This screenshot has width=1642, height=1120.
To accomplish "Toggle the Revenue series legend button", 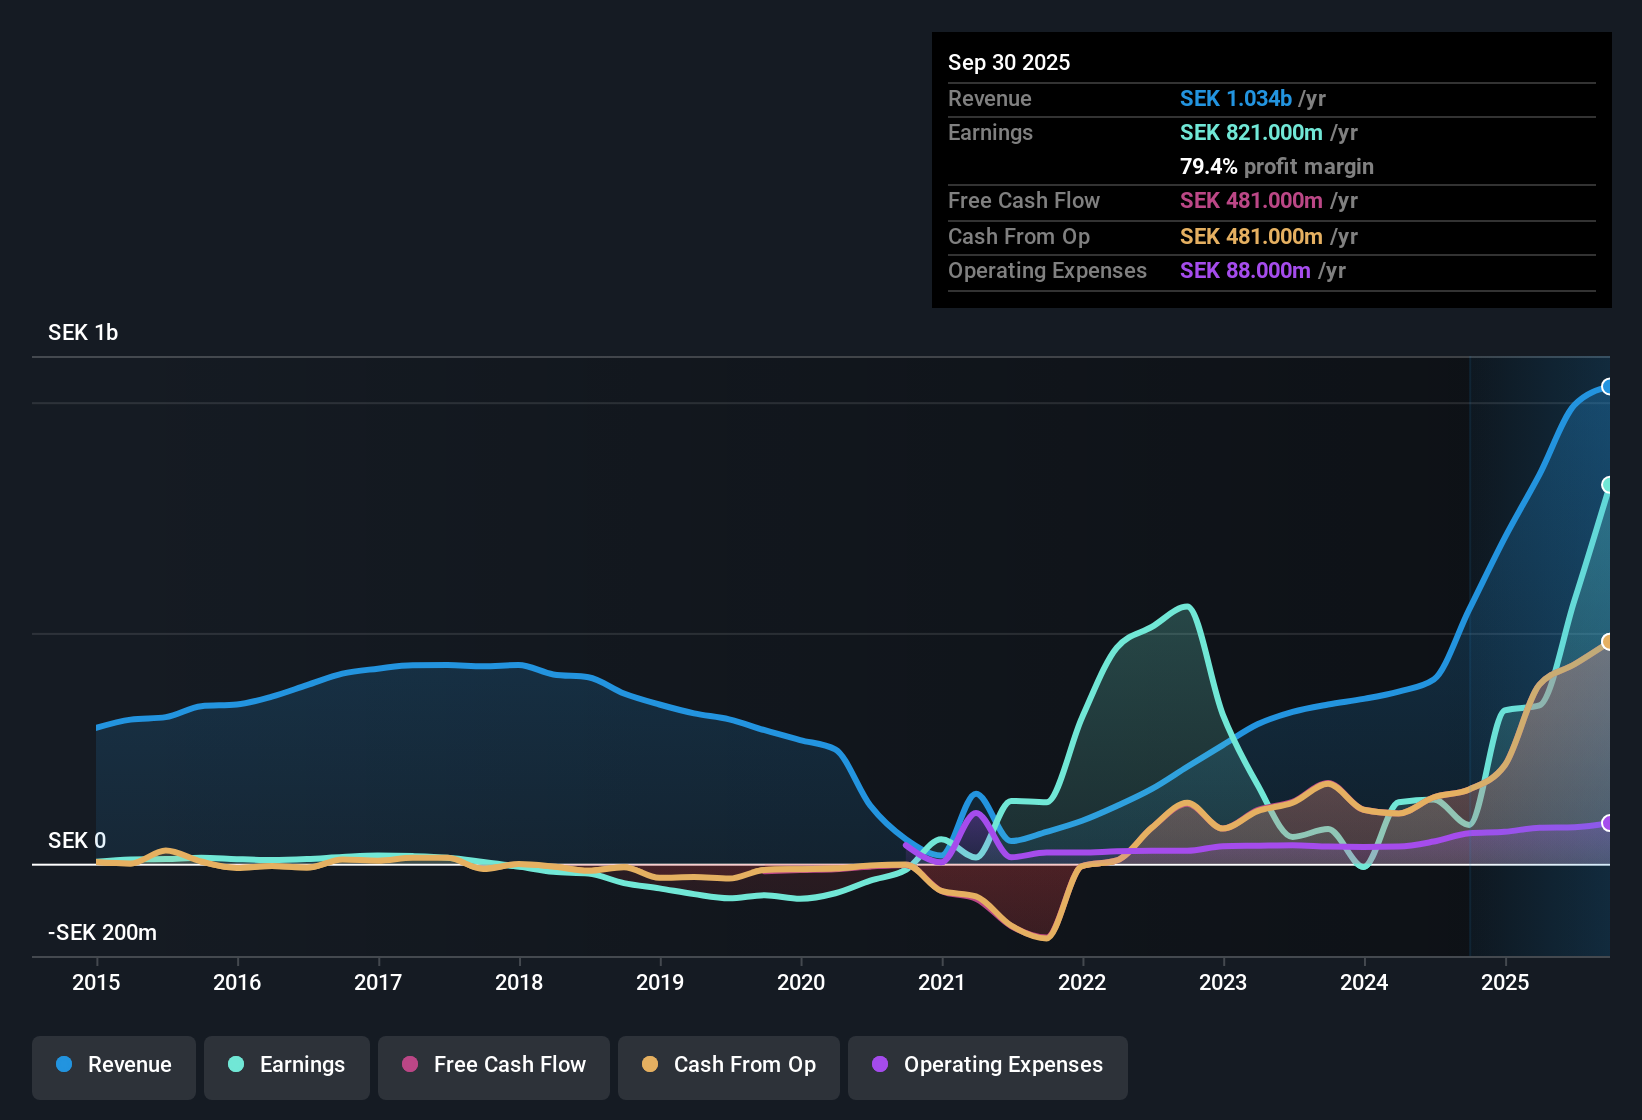I will tap(114, 1066).
